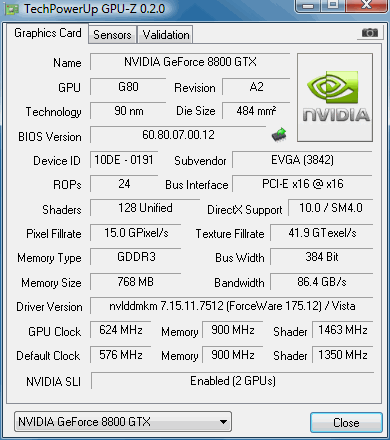Click the Memory Type field GDDR3

pos(136,257)
